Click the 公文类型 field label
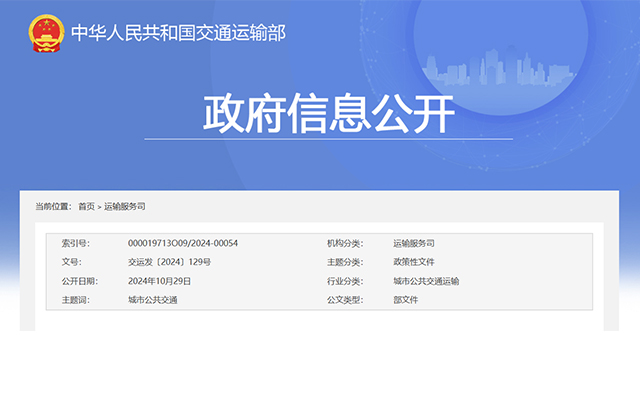The image size is (640, 400). tap(344, 300)
